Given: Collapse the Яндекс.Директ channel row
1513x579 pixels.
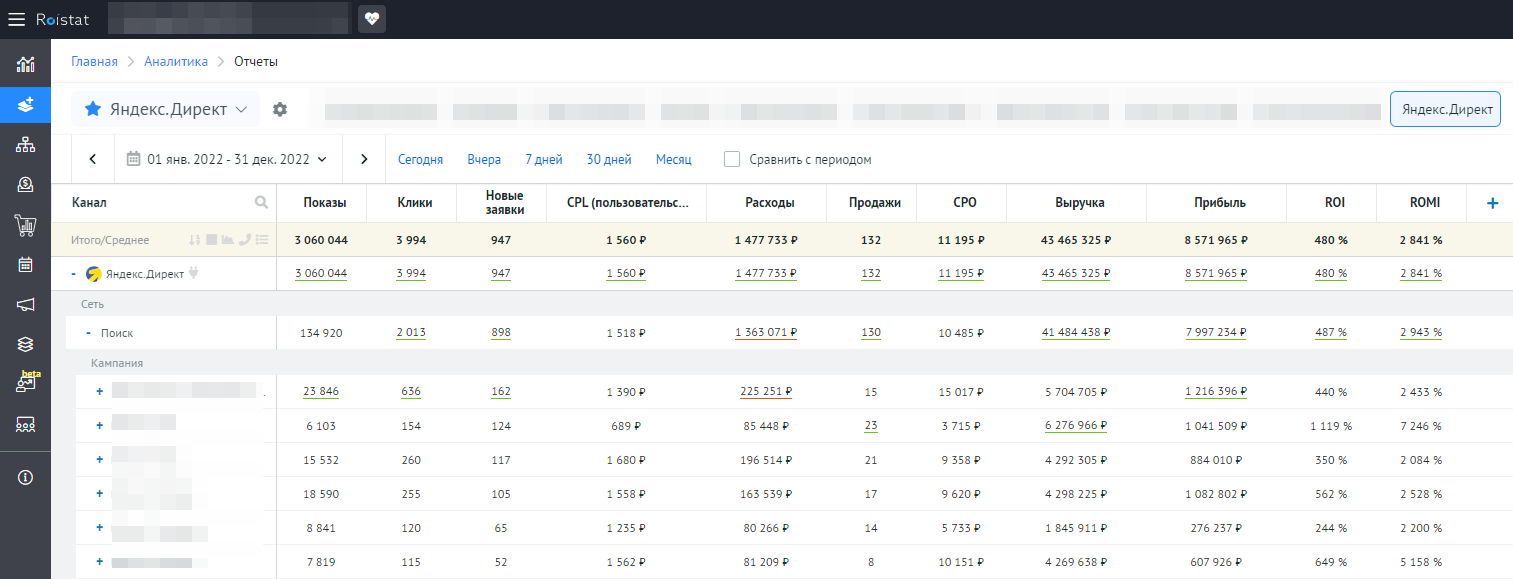Looking at the screenshot, I should (73, 273).
